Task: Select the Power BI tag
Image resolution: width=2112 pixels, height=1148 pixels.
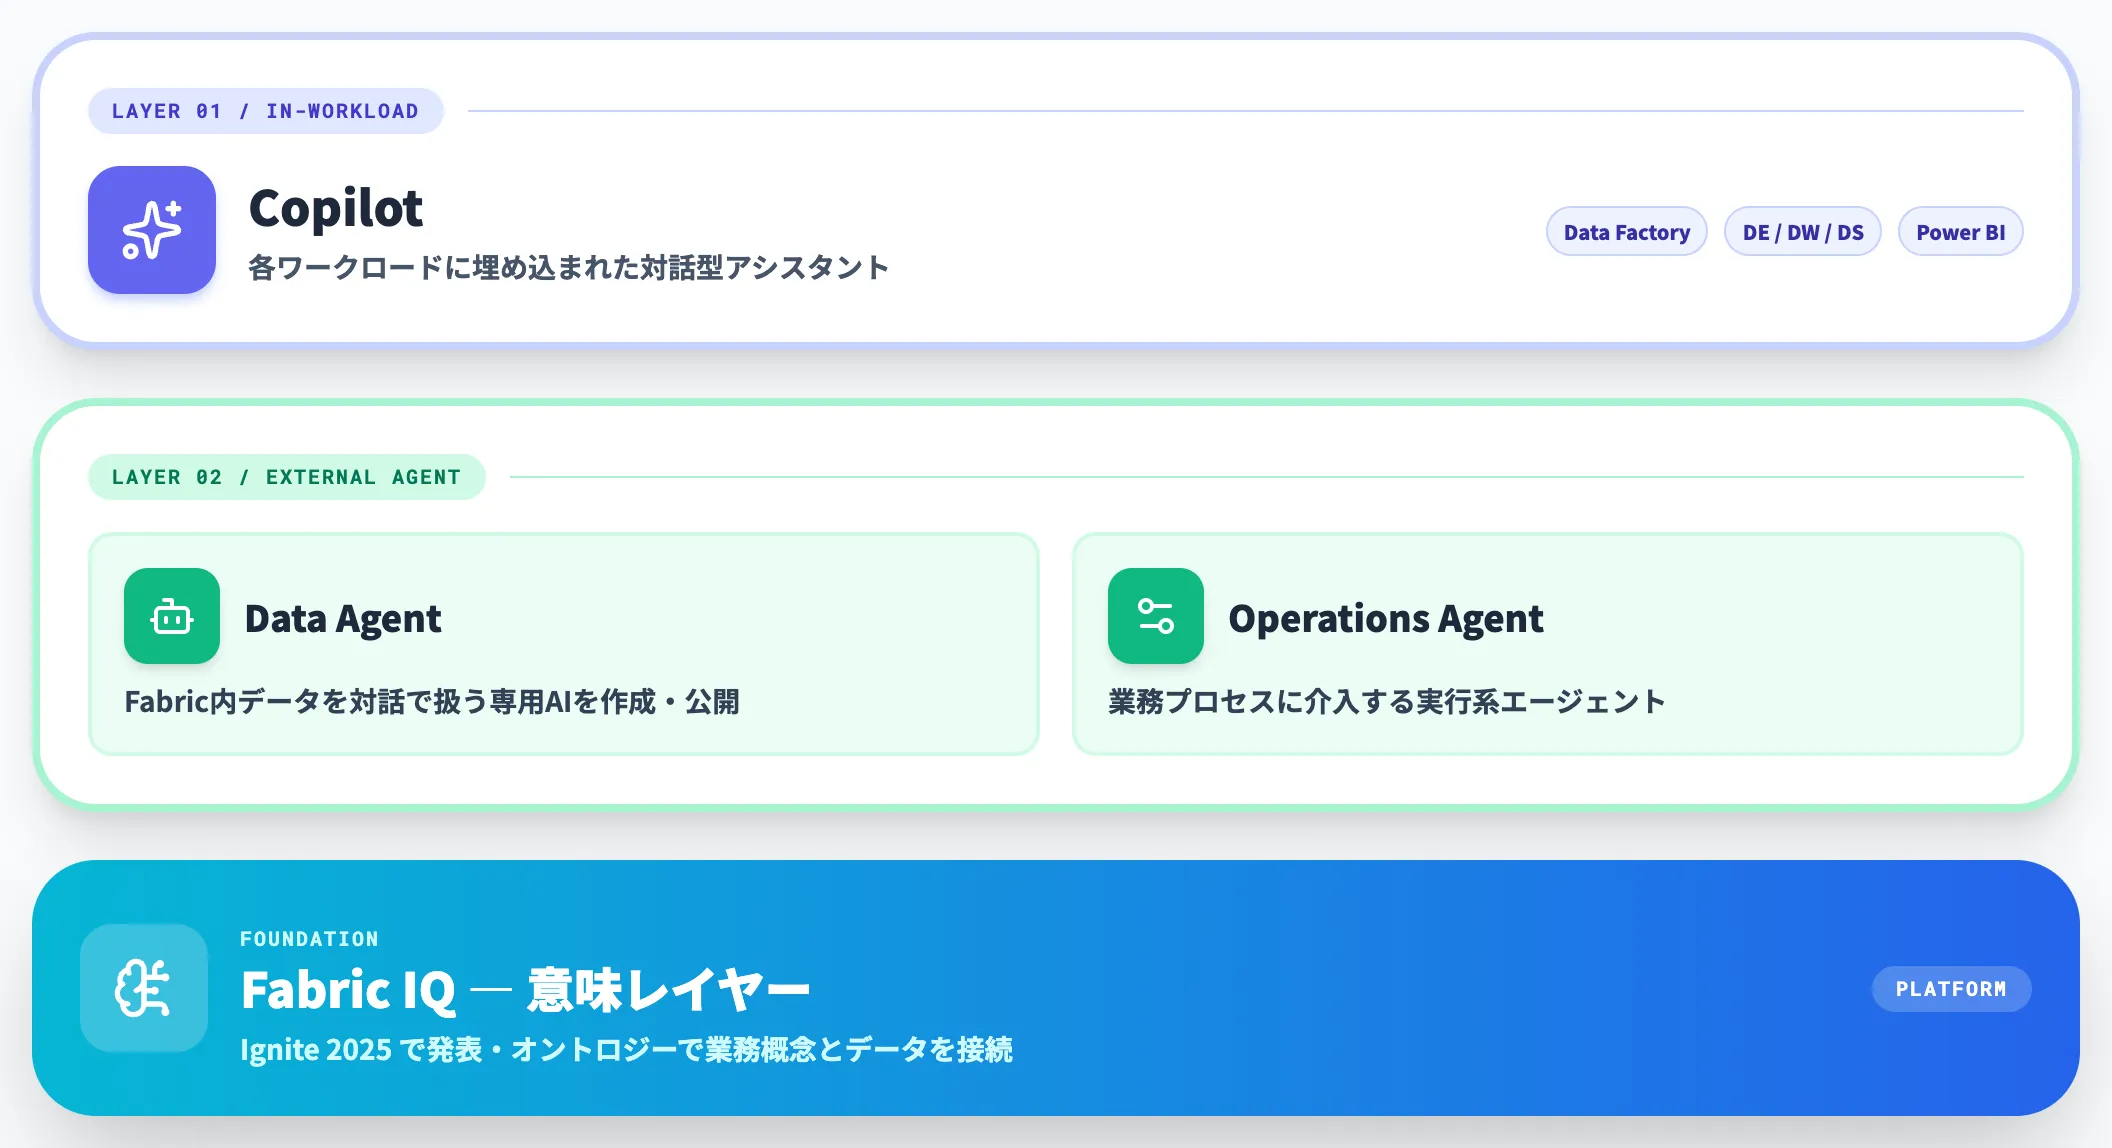Action: [1961, 232]
